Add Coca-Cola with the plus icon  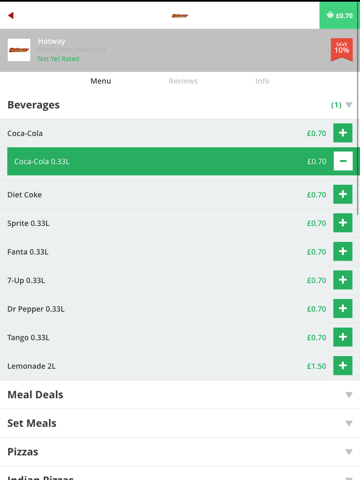tap(343, 133)
